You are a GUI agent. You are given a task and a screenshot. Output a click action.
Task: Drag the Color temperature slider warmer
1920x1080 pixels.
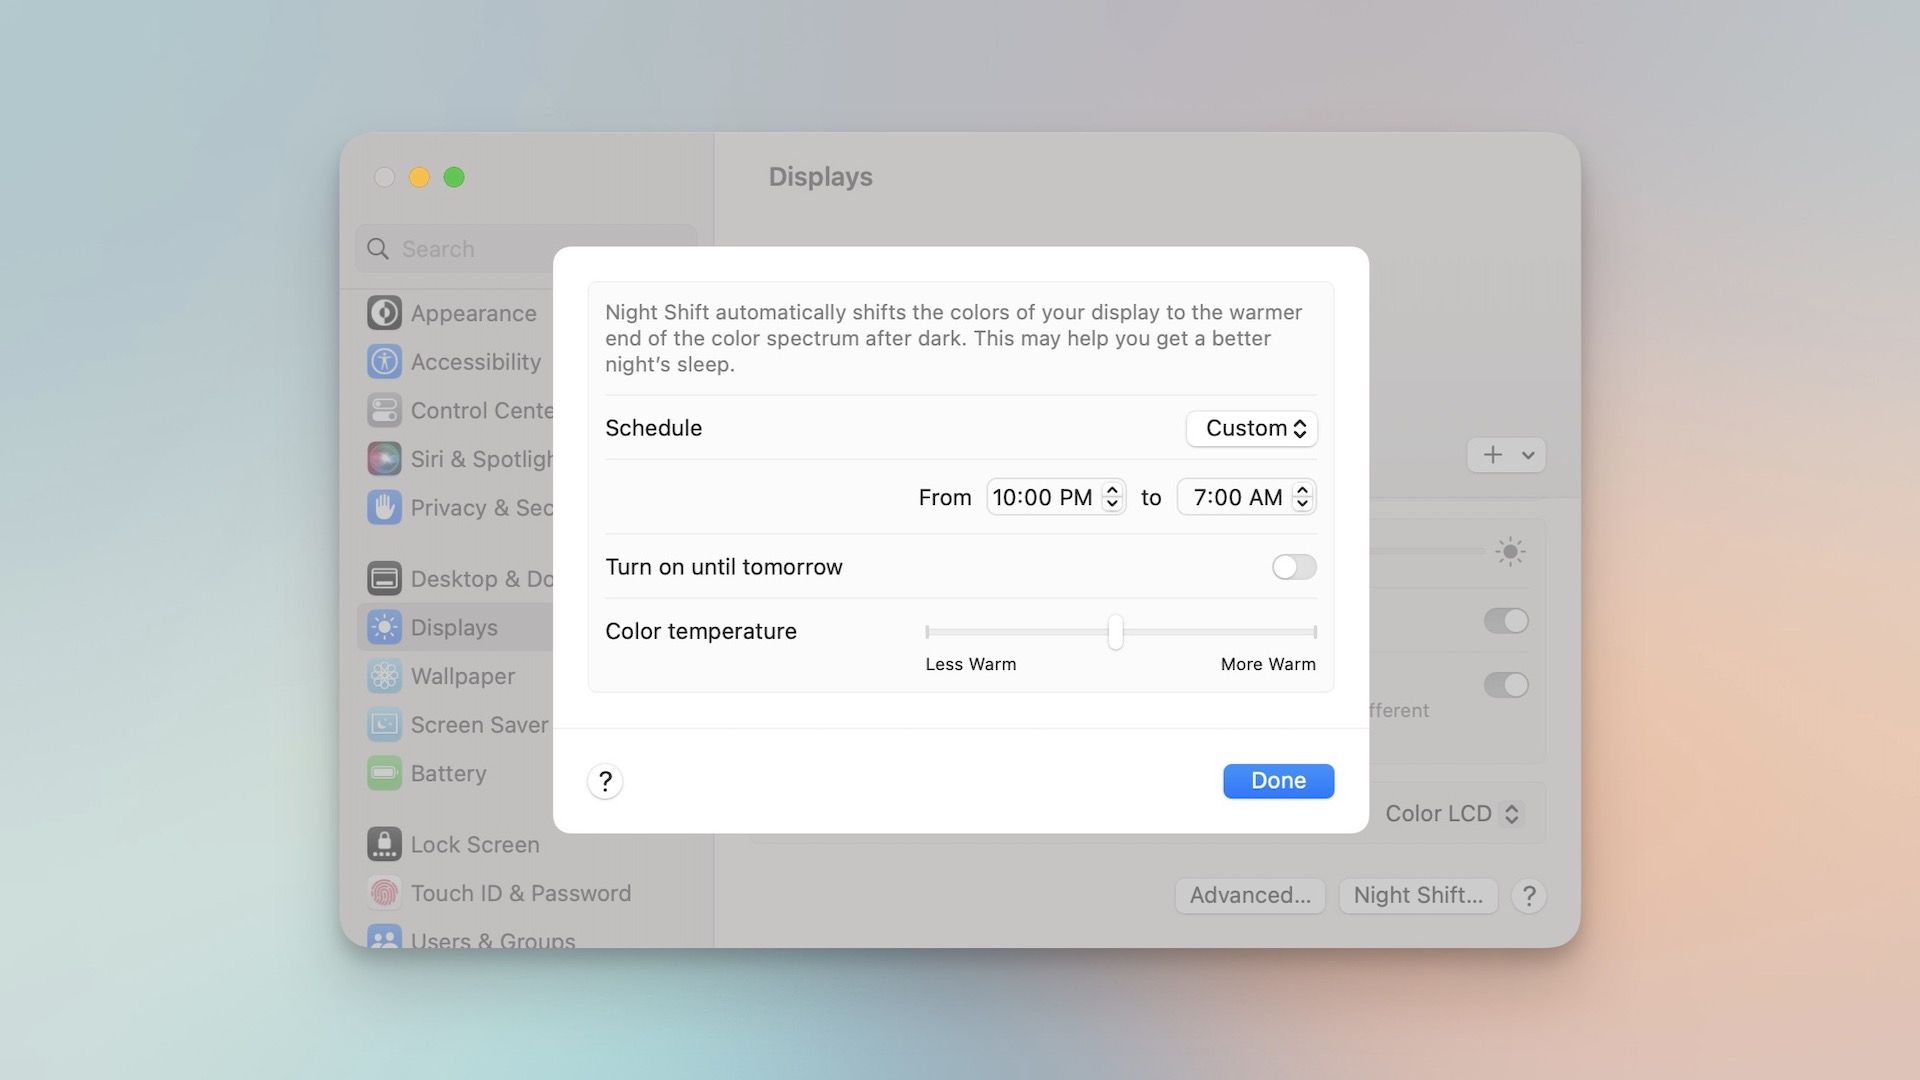[x=1116, y=632]
